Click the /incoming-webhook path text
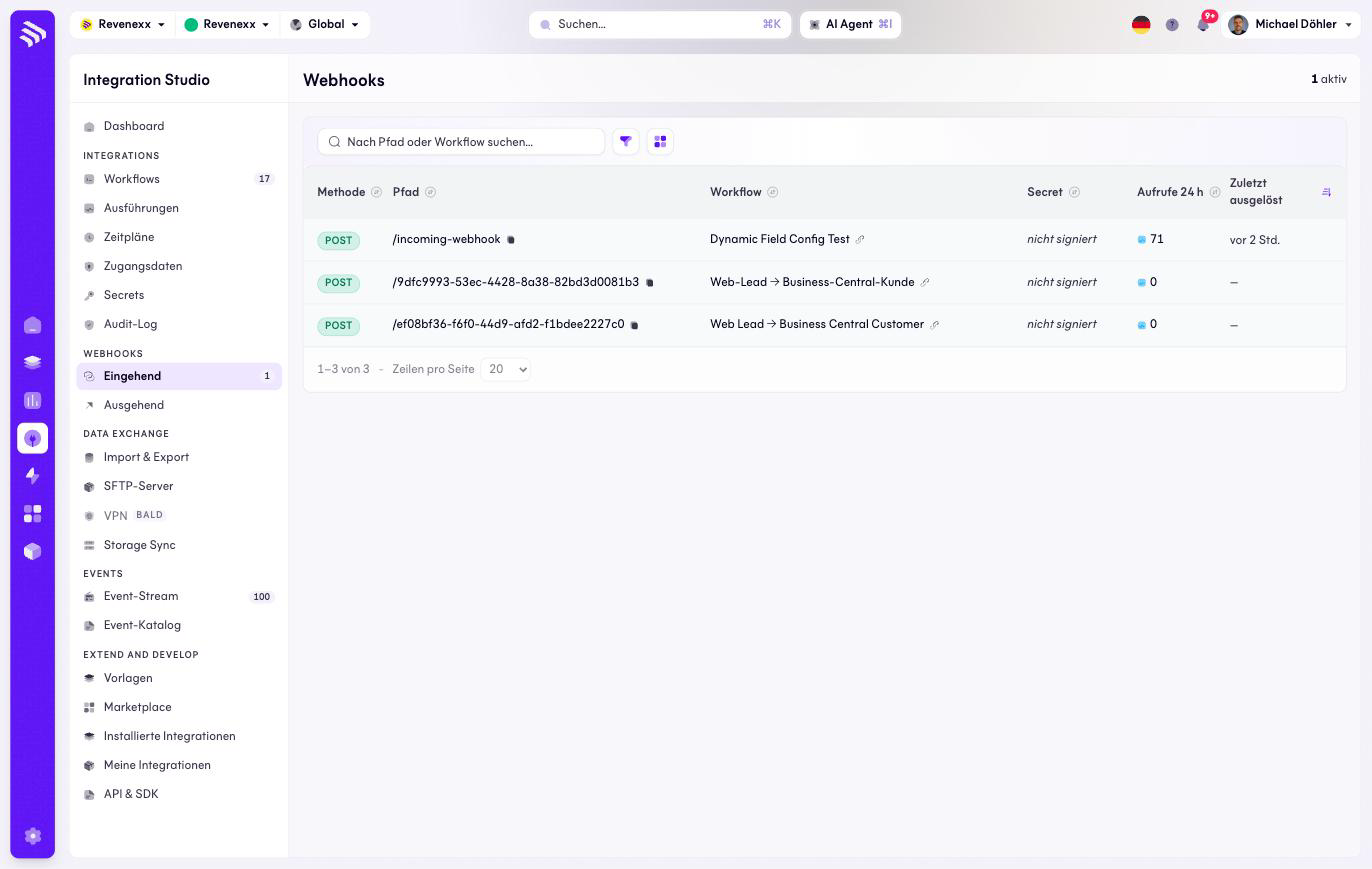Screen dimensions: 1372x869 (446, 239)
